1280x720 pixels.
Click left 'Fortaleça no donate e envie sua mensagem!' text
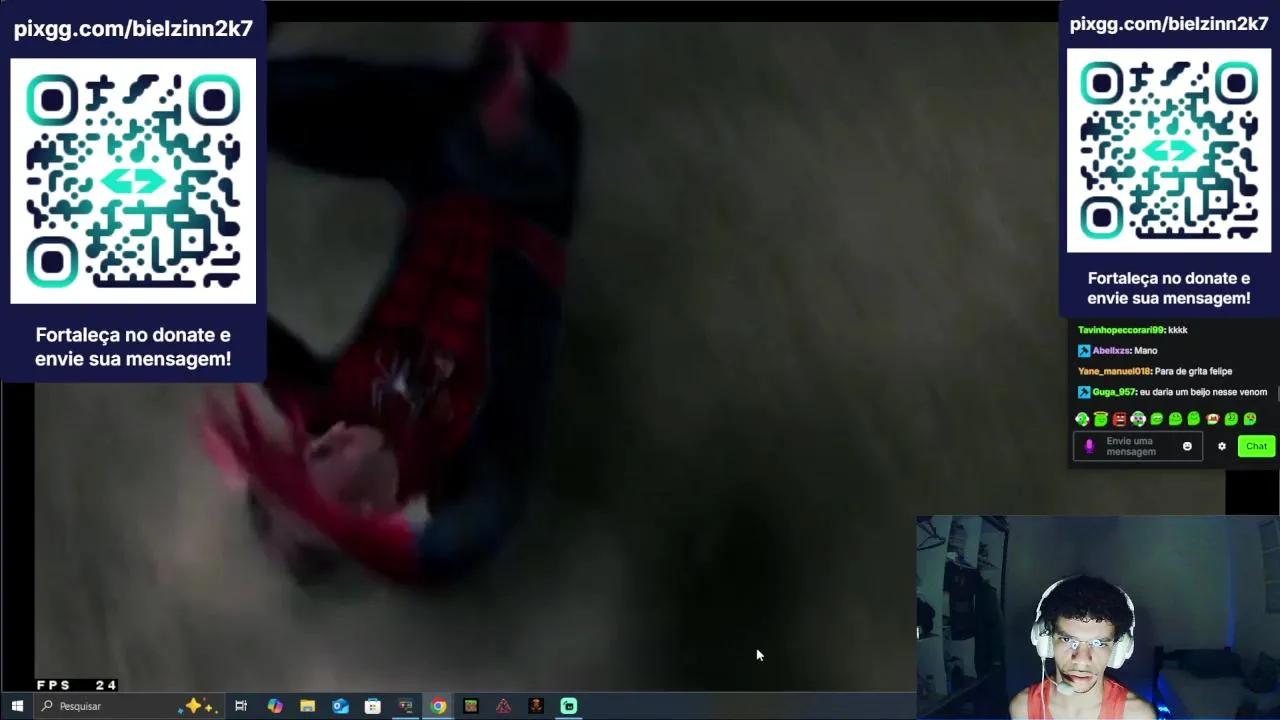[x=133, y=347]
